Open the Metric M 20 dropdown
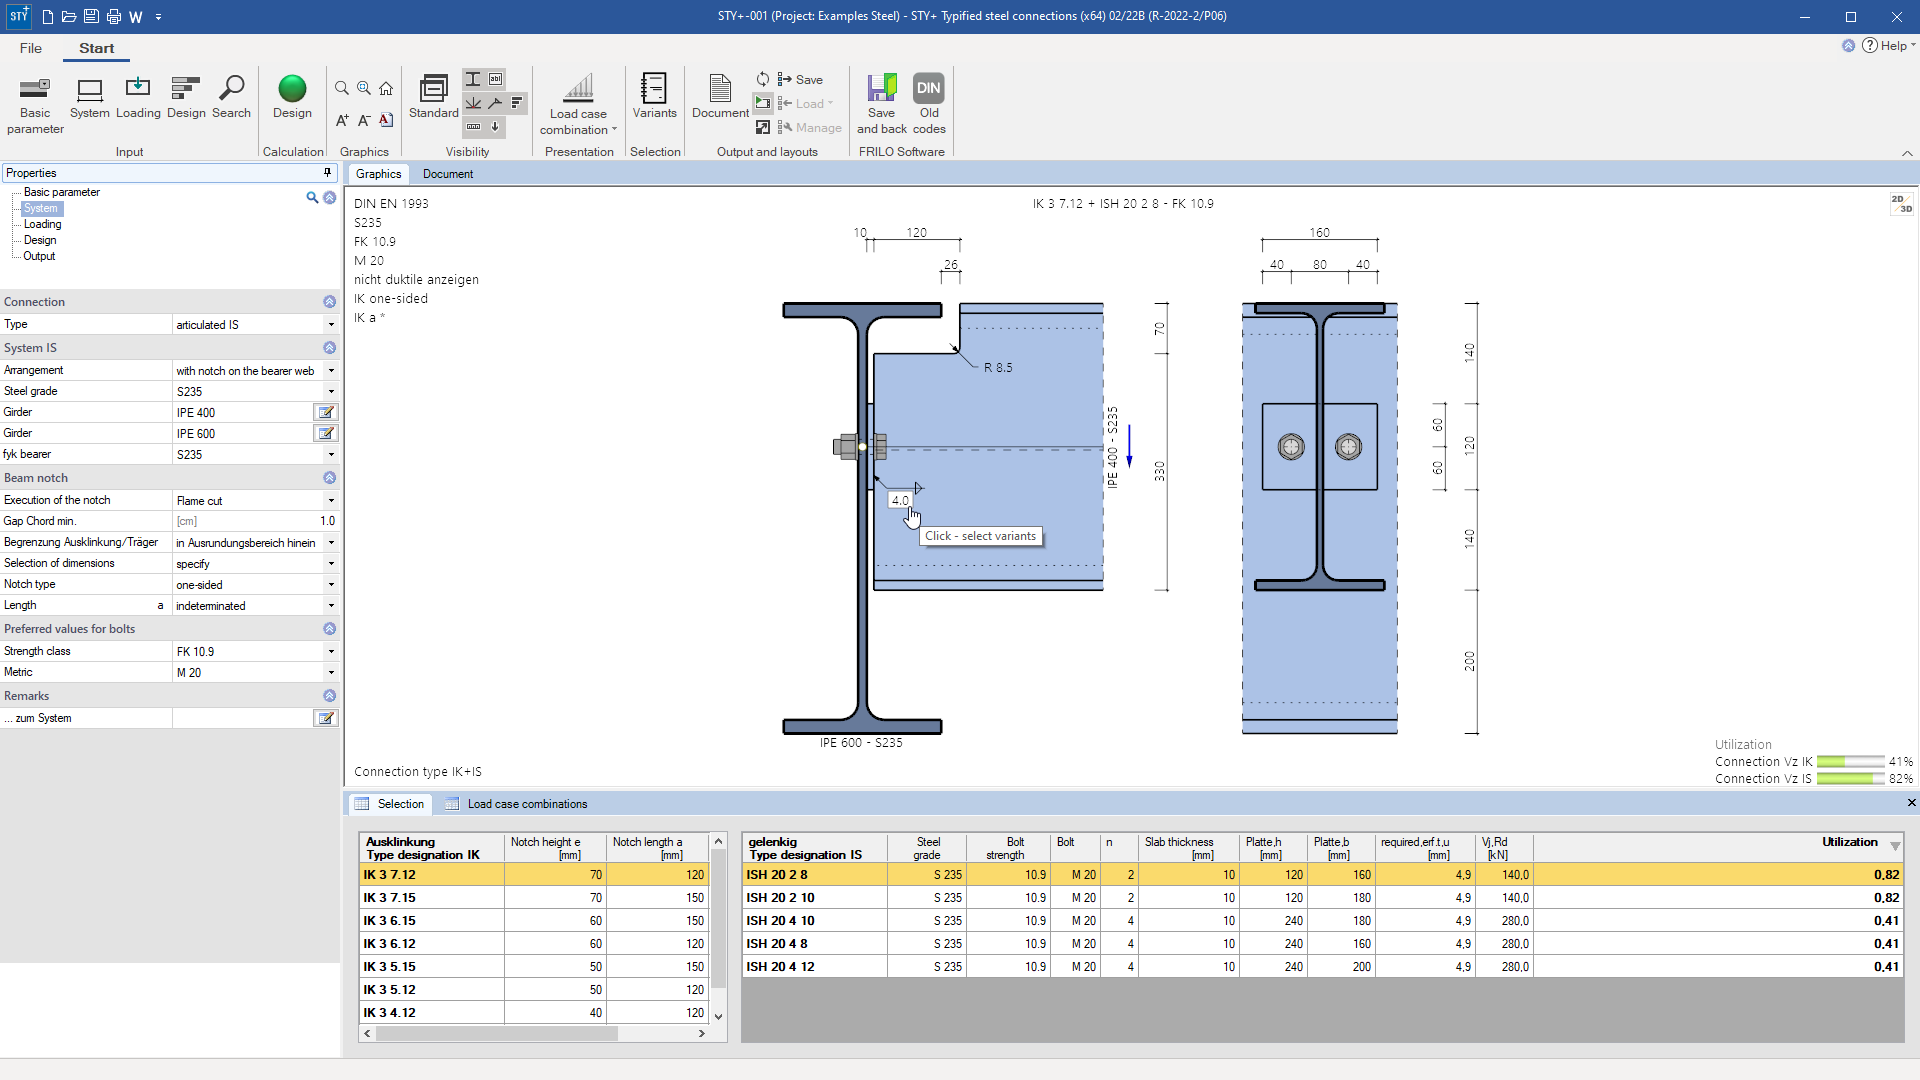Image resolution: width=1920 pixels, height=1080 pixels. 331,673
